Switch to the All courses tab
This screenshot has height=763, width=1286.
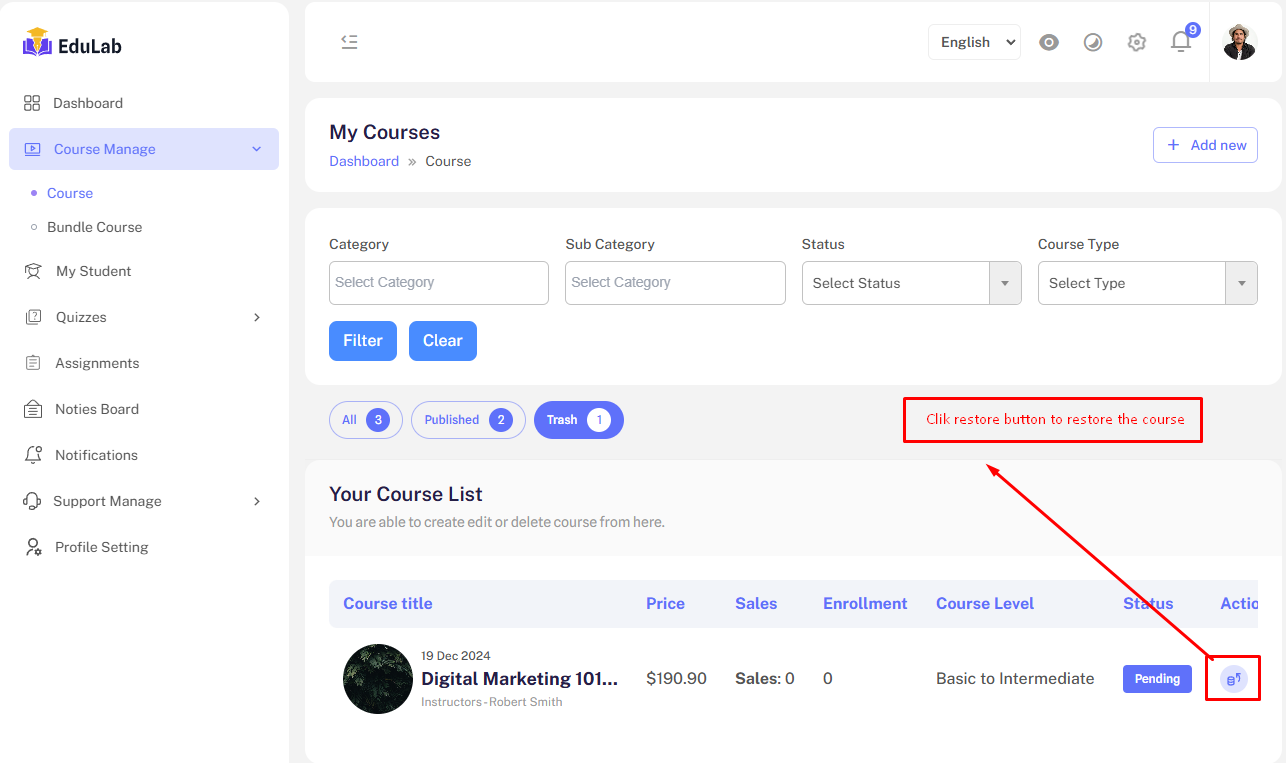coord(365,420)
